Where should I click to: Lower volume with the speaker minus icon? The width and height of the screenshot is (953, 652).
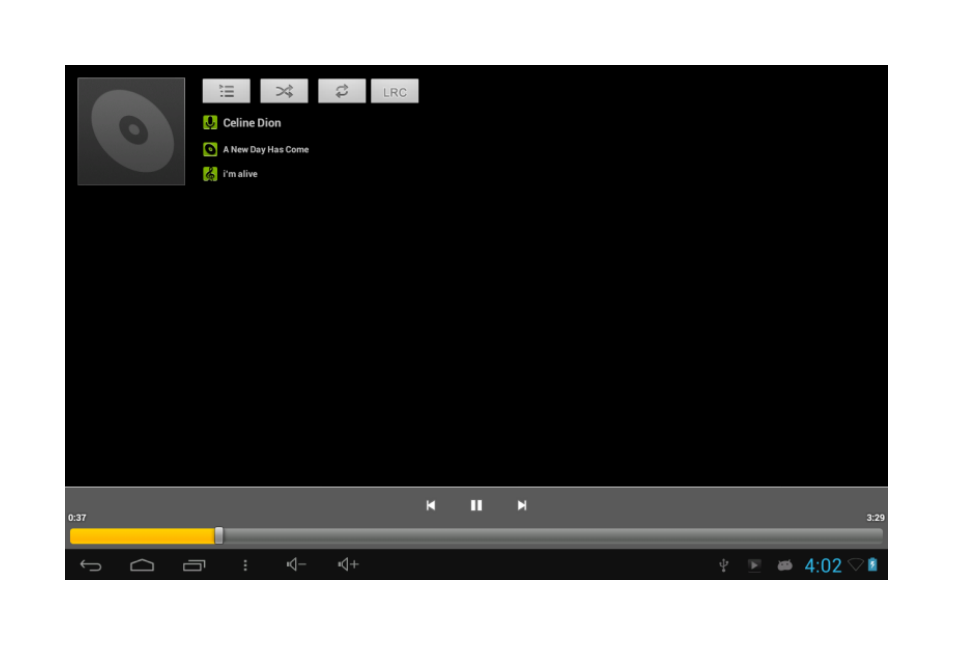pyautogui.click(x=296, y=564)
